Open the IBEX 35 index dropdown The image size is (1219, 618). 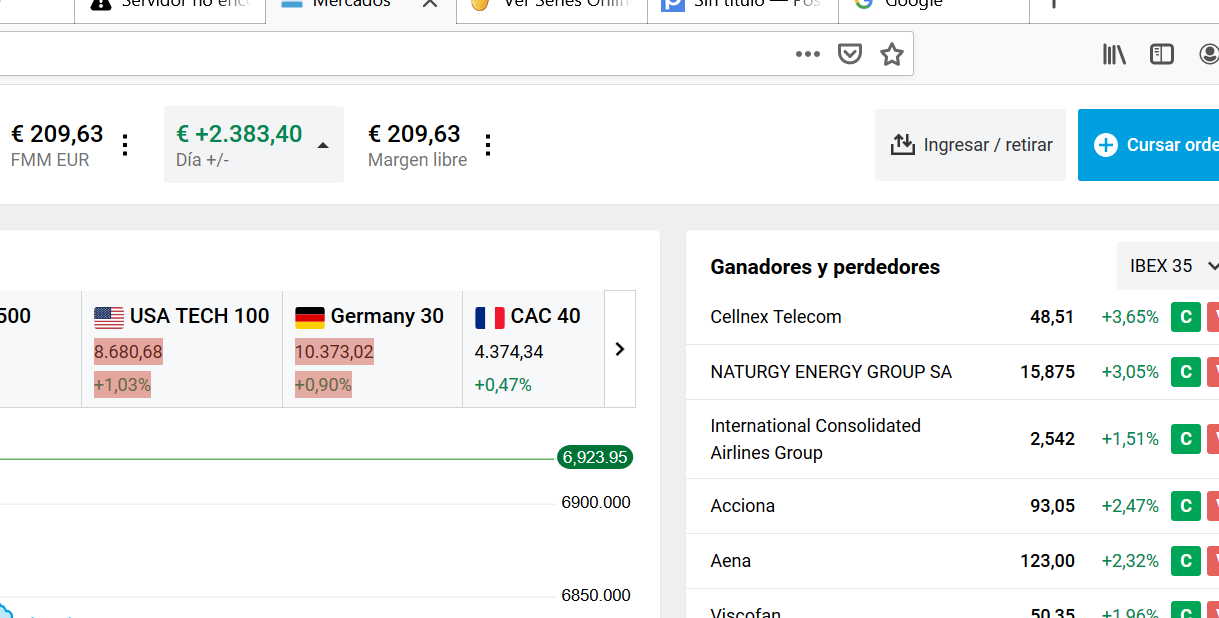point(1169,266)
